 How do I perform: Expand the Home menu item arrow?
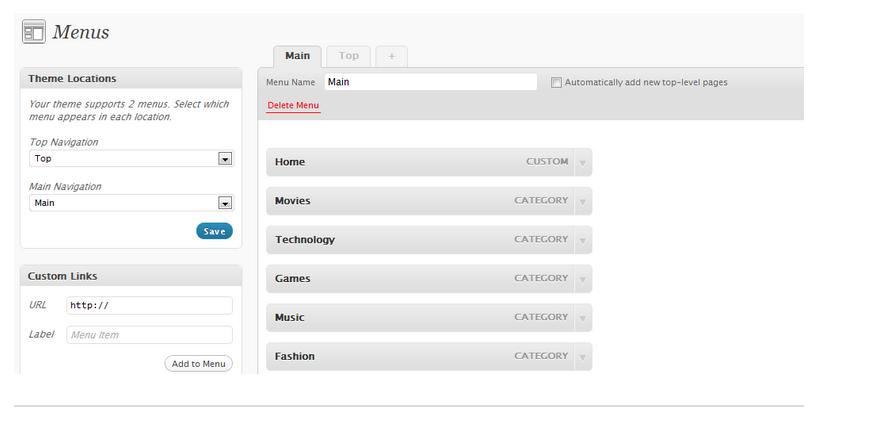(583, 162)
